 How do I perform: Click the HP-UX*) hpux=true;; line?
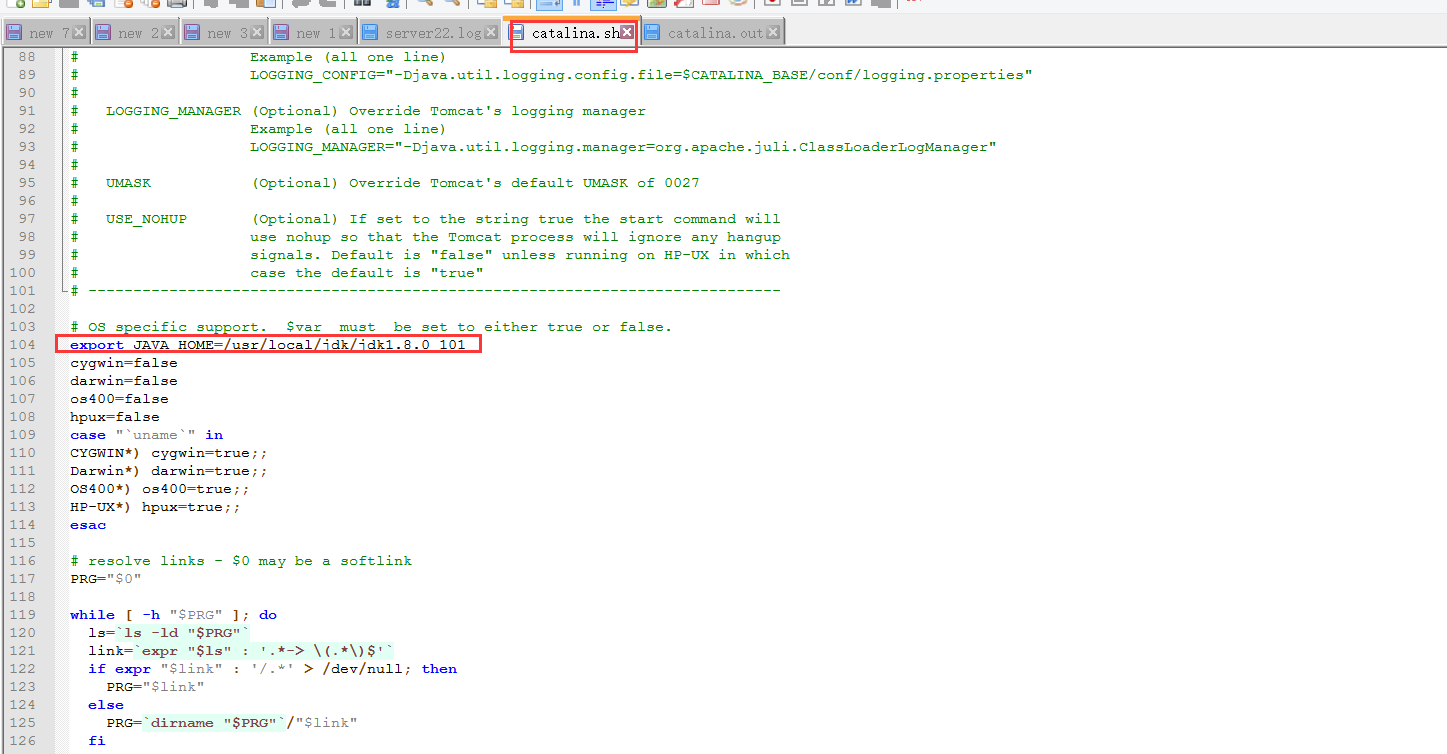(155, 507)
